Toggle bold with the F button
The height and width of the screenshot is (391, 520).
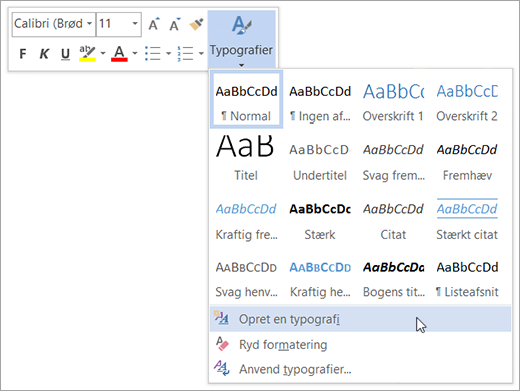tap(23, 54)
